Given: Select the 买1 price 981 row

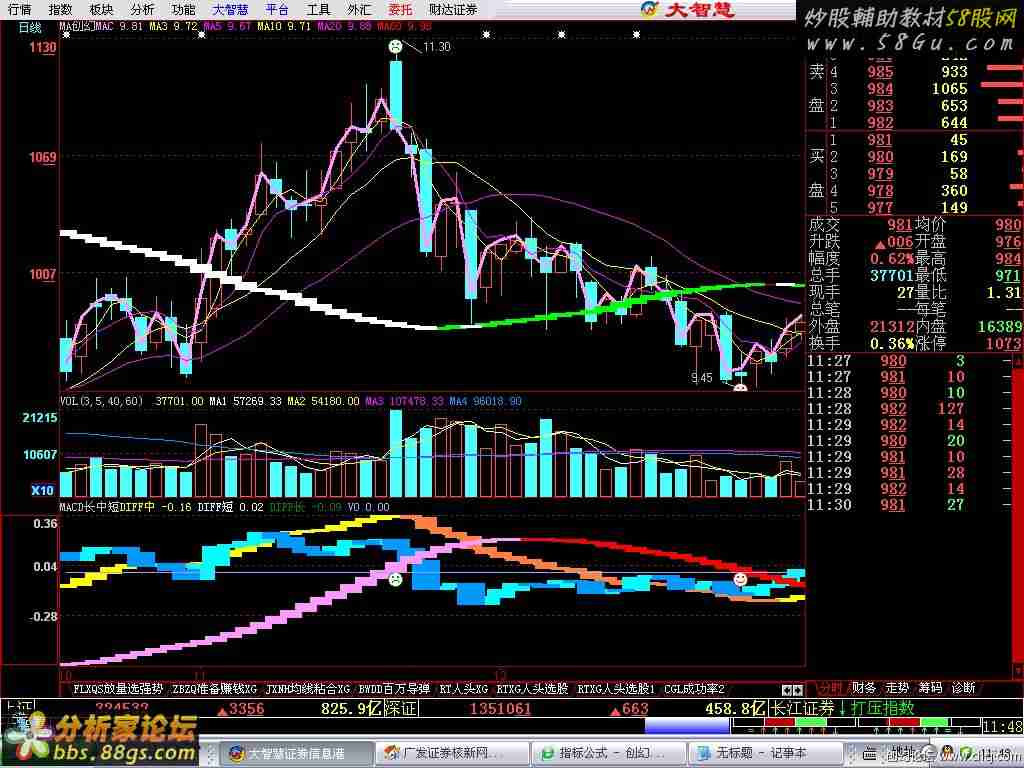Looking at the screenshot, I should [x=914, y=140].
